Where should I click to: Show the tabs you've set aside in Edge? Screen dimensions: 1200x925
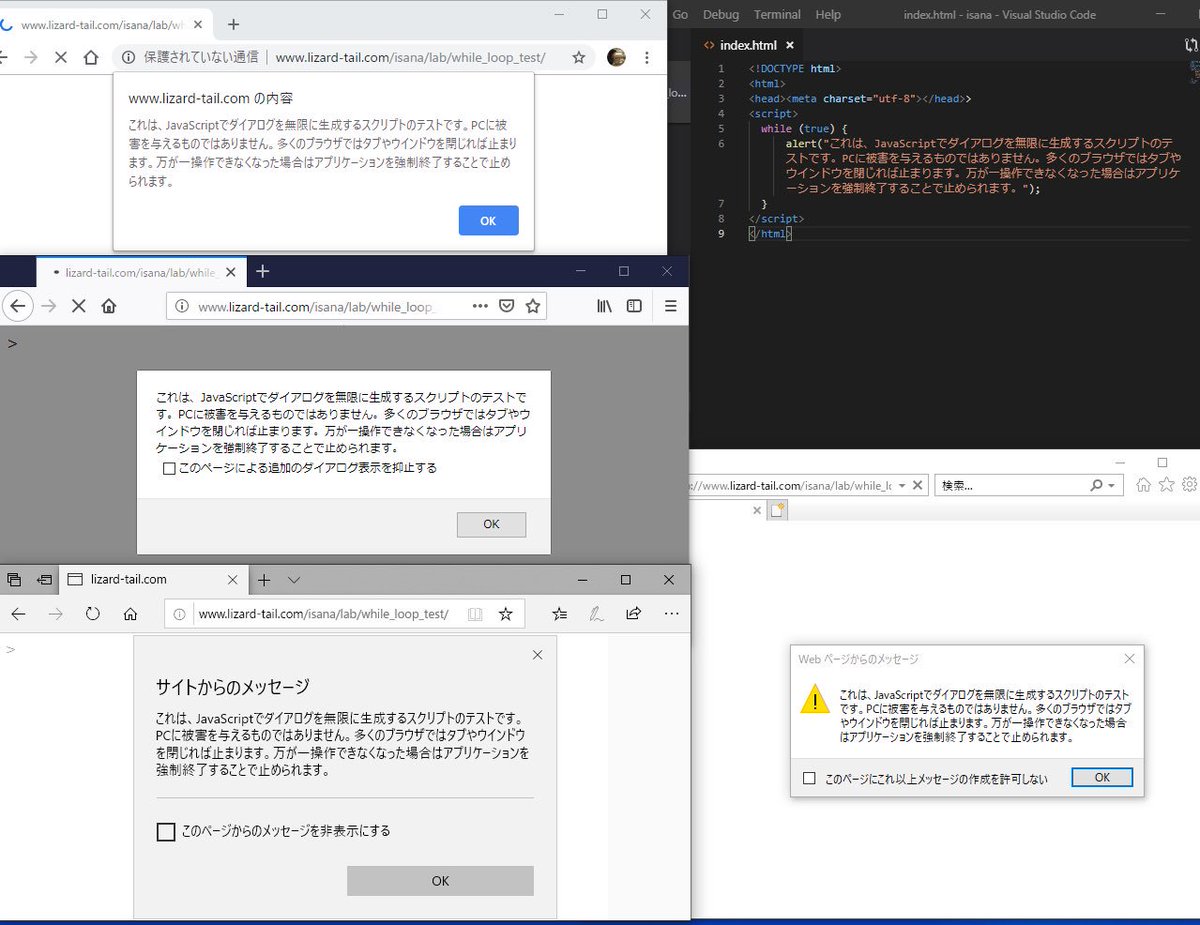point(14,579)
